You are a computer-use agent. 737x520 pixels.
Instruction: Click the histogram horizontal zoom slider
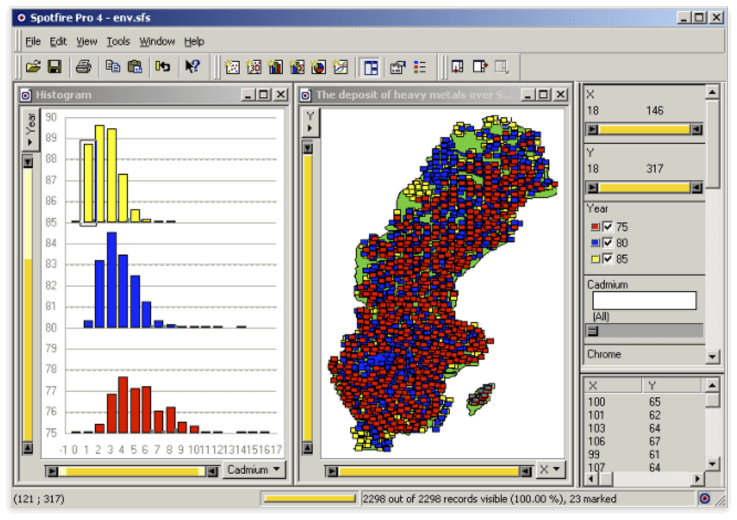pos(132,471)
